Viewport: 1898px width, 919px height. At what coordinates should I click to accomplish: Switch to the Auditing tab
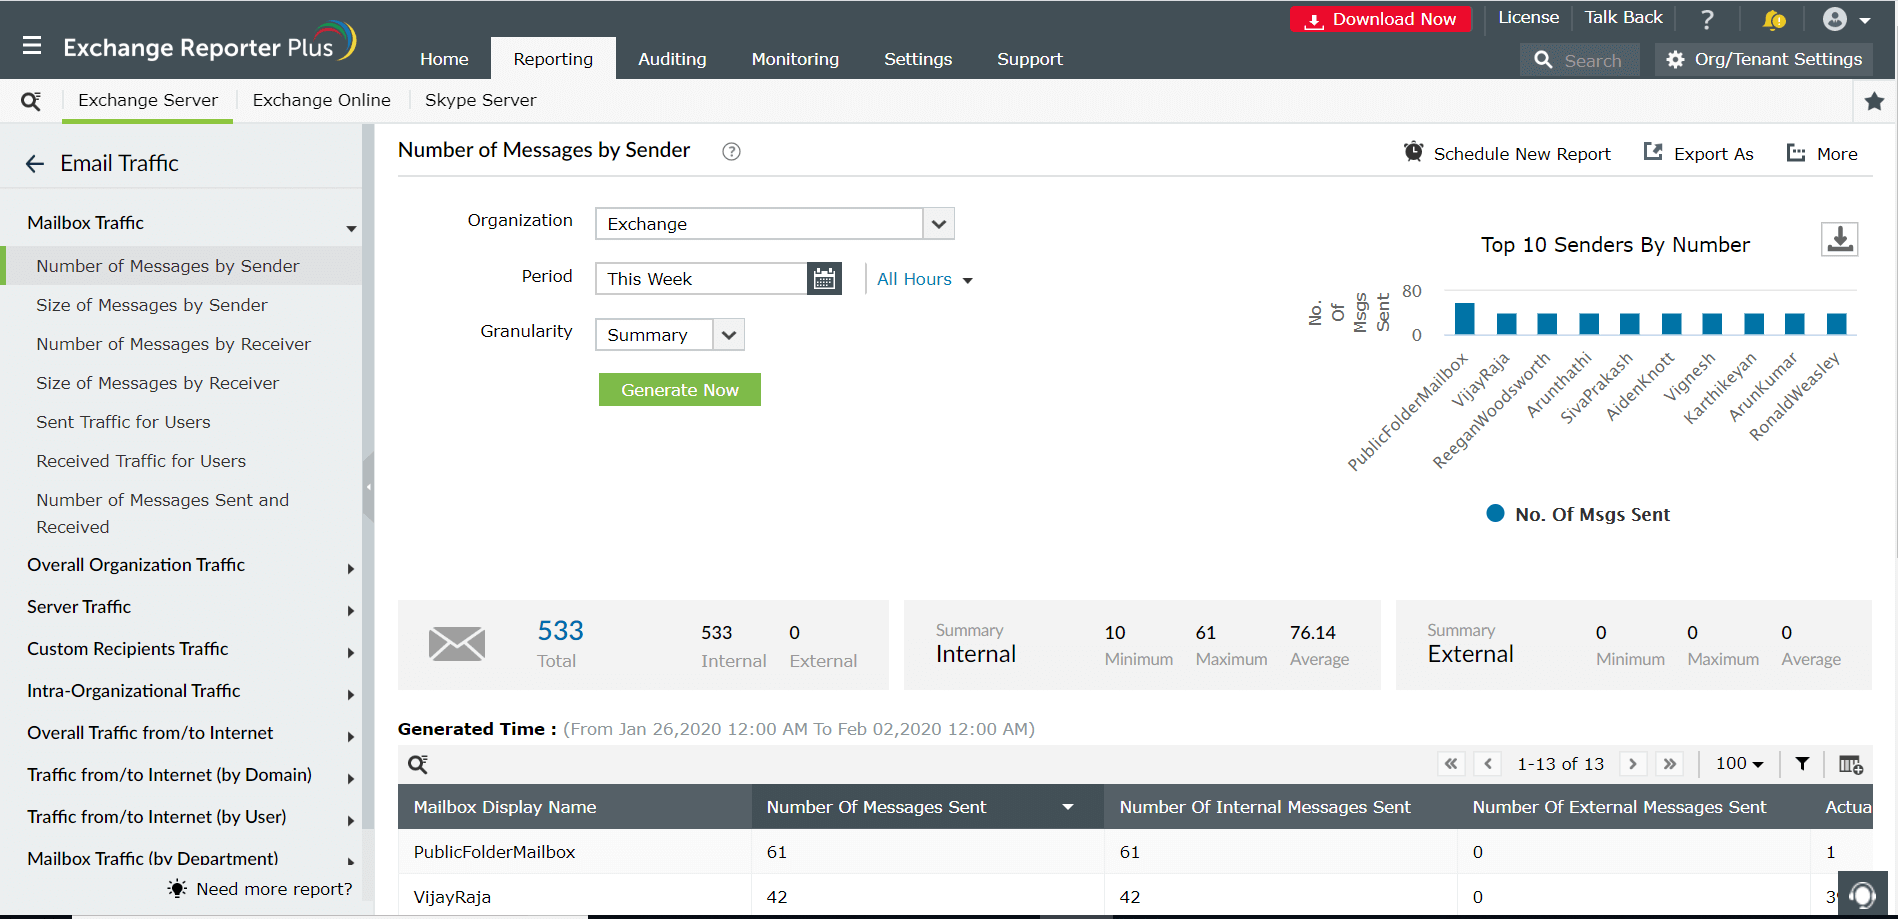click(x=672, y=59)
